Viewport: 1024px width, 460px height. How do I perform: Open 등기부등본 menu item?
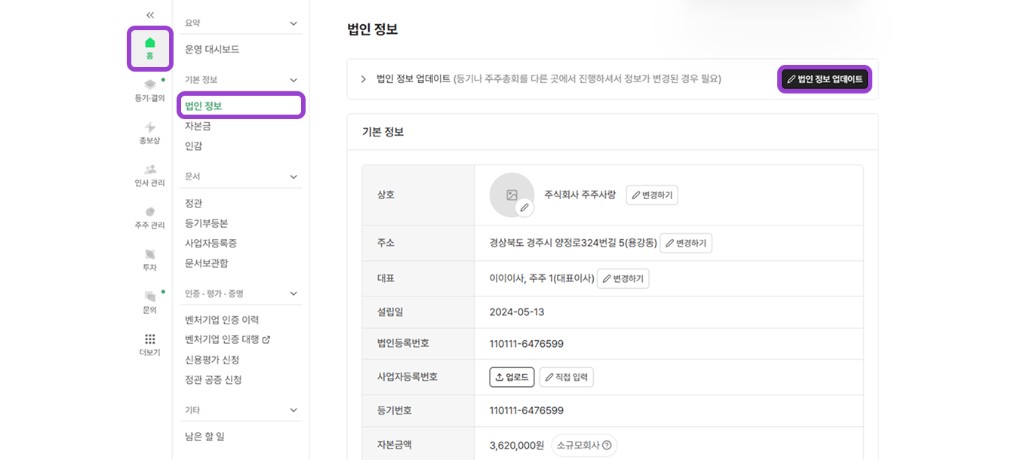click(x=206, y=223)
